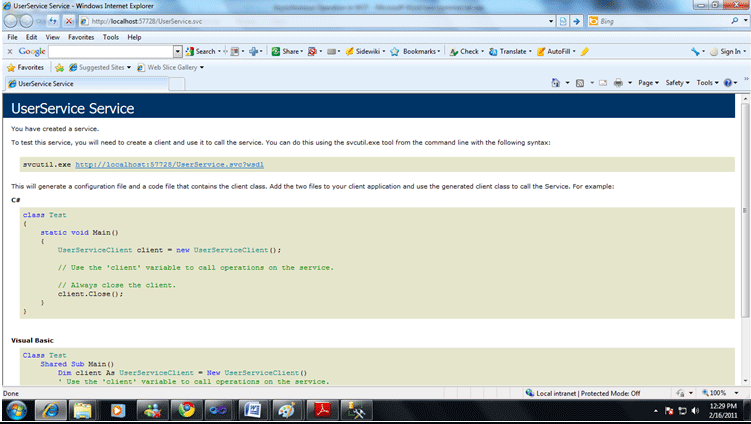Expand the Web Slice Gallery dropdown

tap(202, 68)
